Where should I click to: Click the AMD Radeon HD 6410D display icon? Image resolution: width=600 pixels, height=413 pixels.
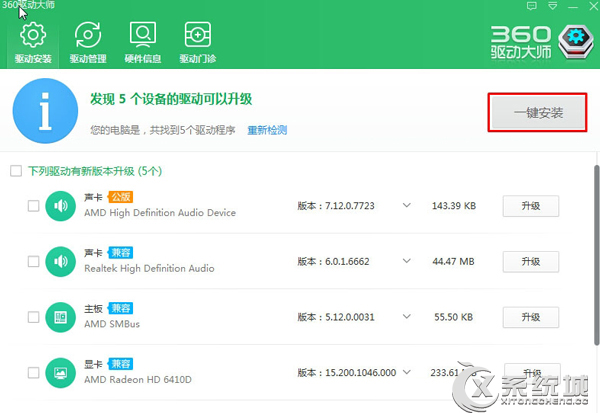pyautogui.click(x=60, y=372)
